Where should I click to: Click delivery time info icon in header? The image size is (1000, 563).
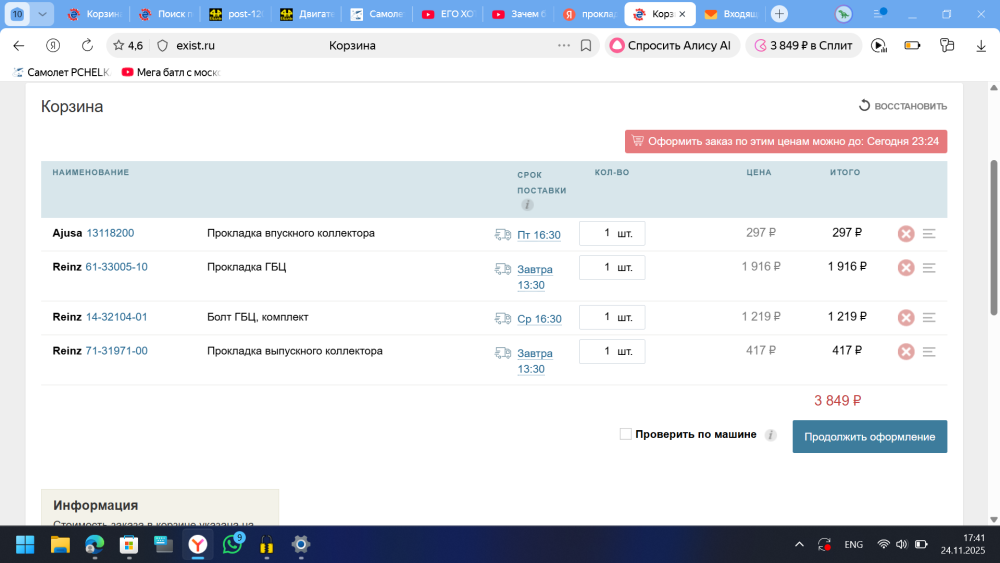click(527, 205)
